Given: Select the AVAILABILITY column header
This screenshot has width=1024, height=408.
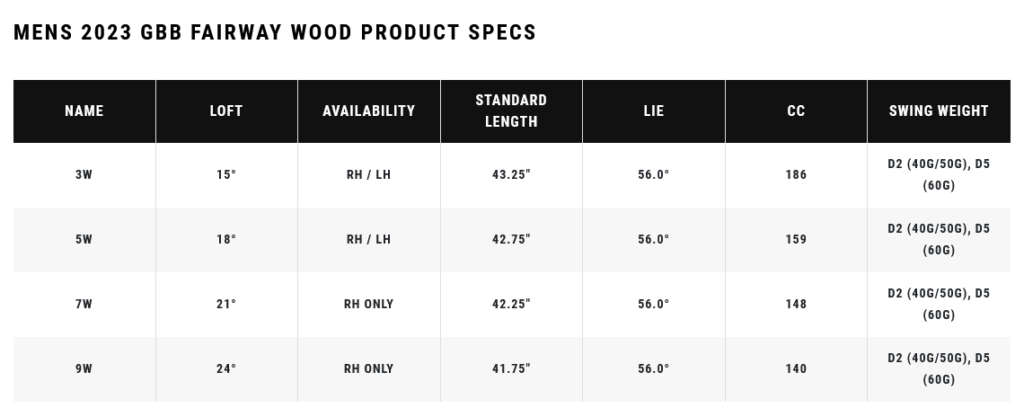Looking at the screenshot, I should [369, 111].
